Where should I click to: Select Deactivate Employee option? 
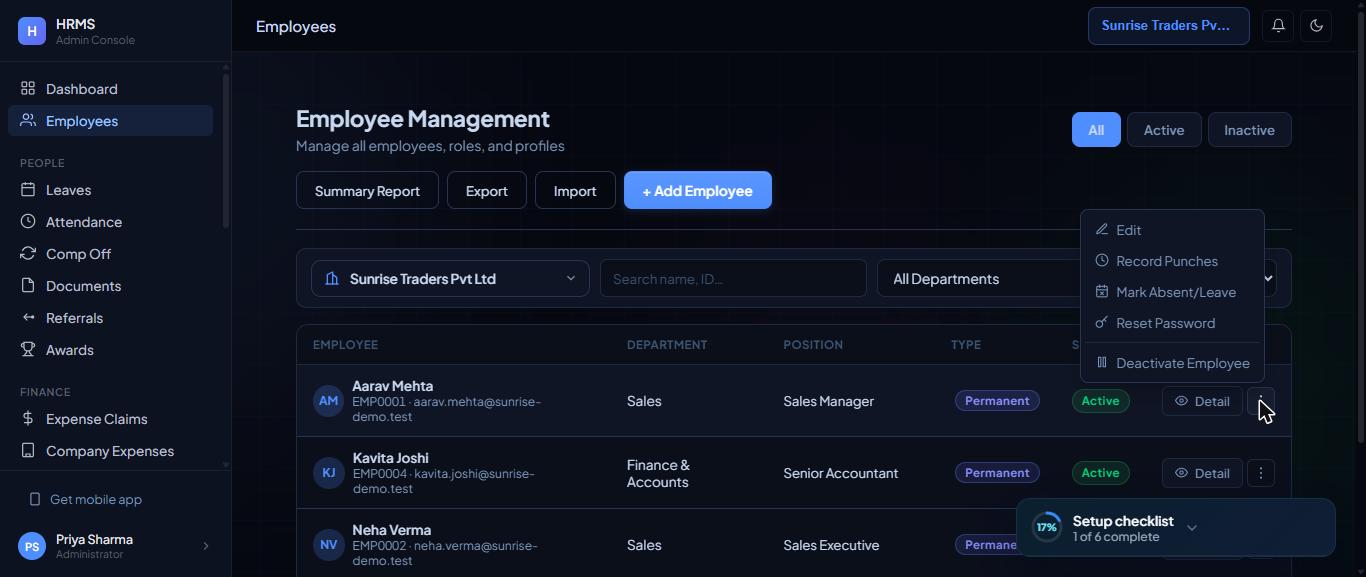point(1172,363)
